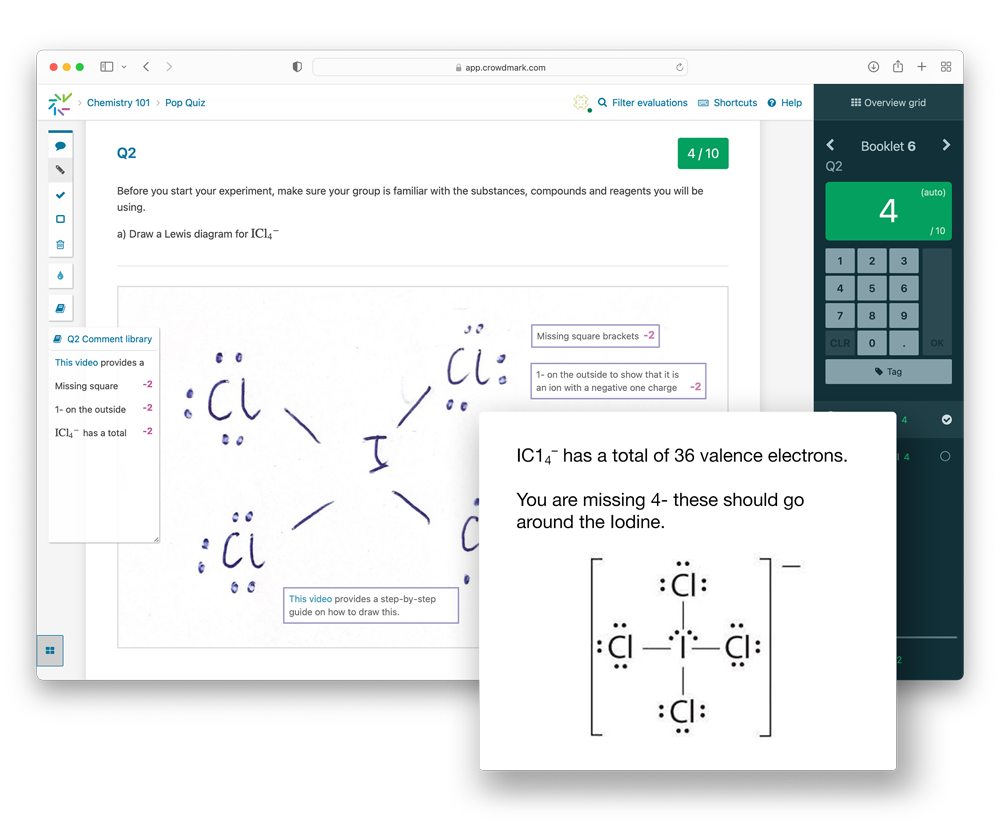Click the trash delete tool icon
This screenshot has width=1000, height=824.
coord(60,244)
